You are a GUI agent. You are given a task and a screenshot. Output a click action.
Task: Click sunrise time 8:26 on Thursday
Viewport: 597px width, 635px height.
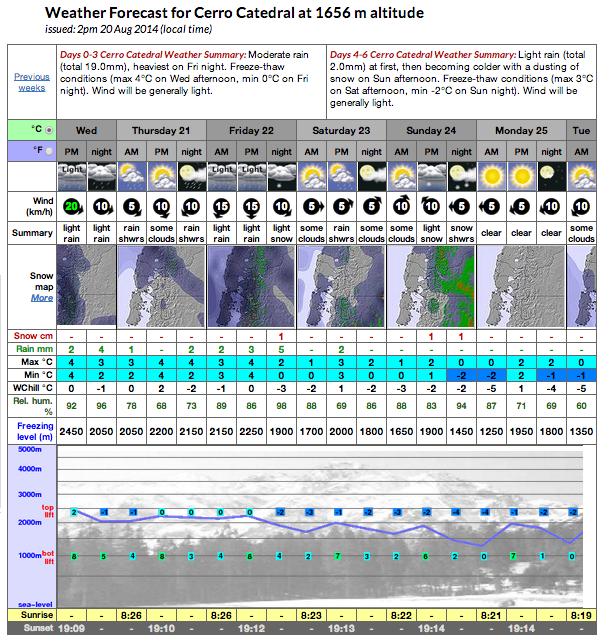tap(131, 616)
